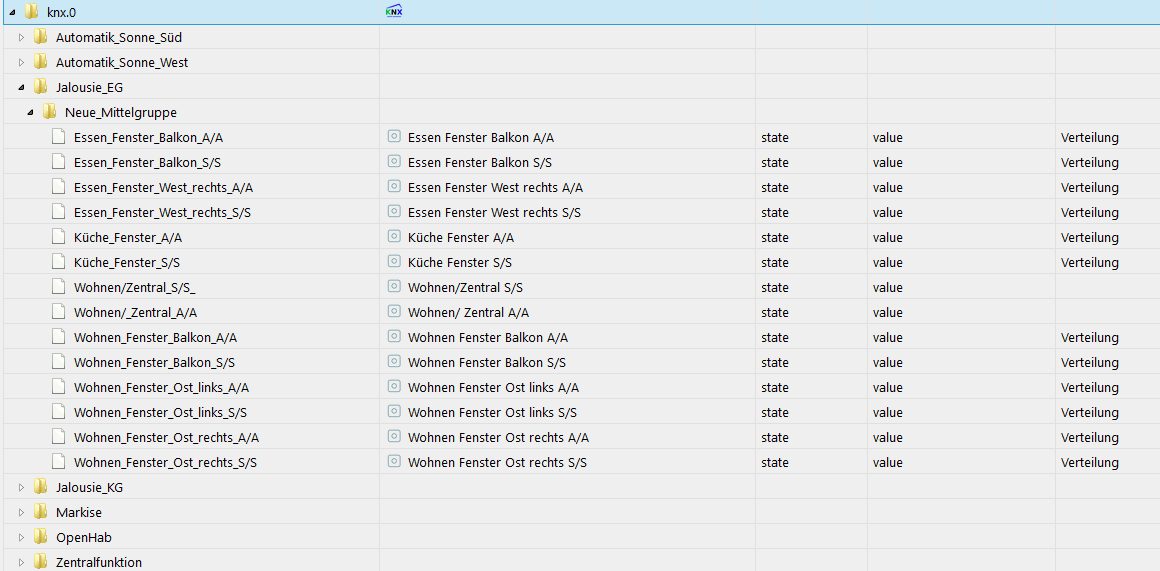Viewport: 1160px width, 571px height.
Task: Expand the Jalousie_KG folder
Action: coord(21,487)
